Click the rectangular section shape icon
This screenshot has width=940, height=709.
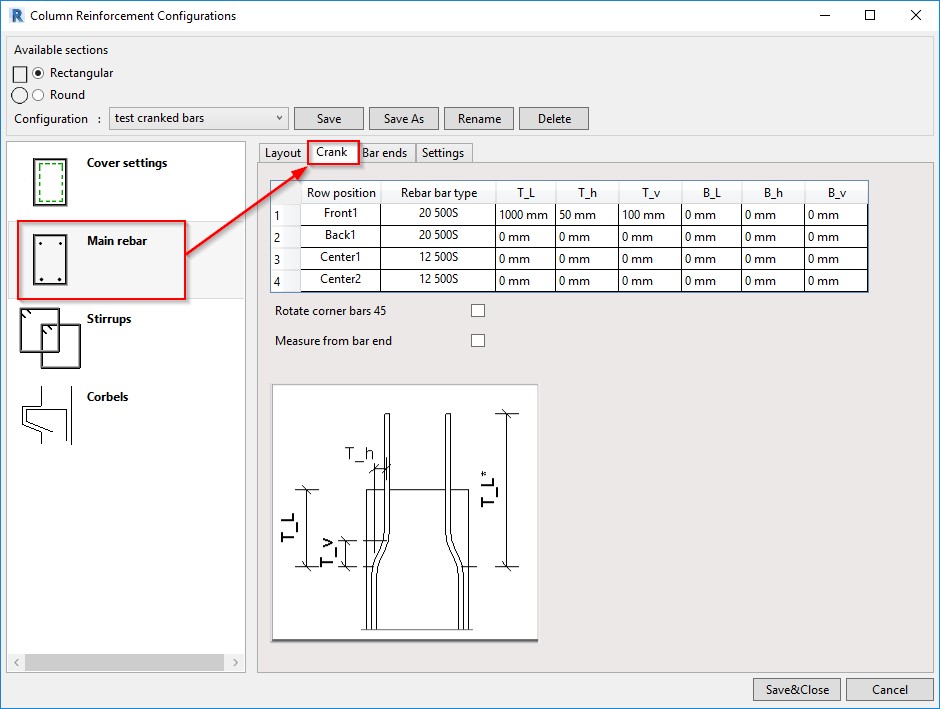(20, 74)
